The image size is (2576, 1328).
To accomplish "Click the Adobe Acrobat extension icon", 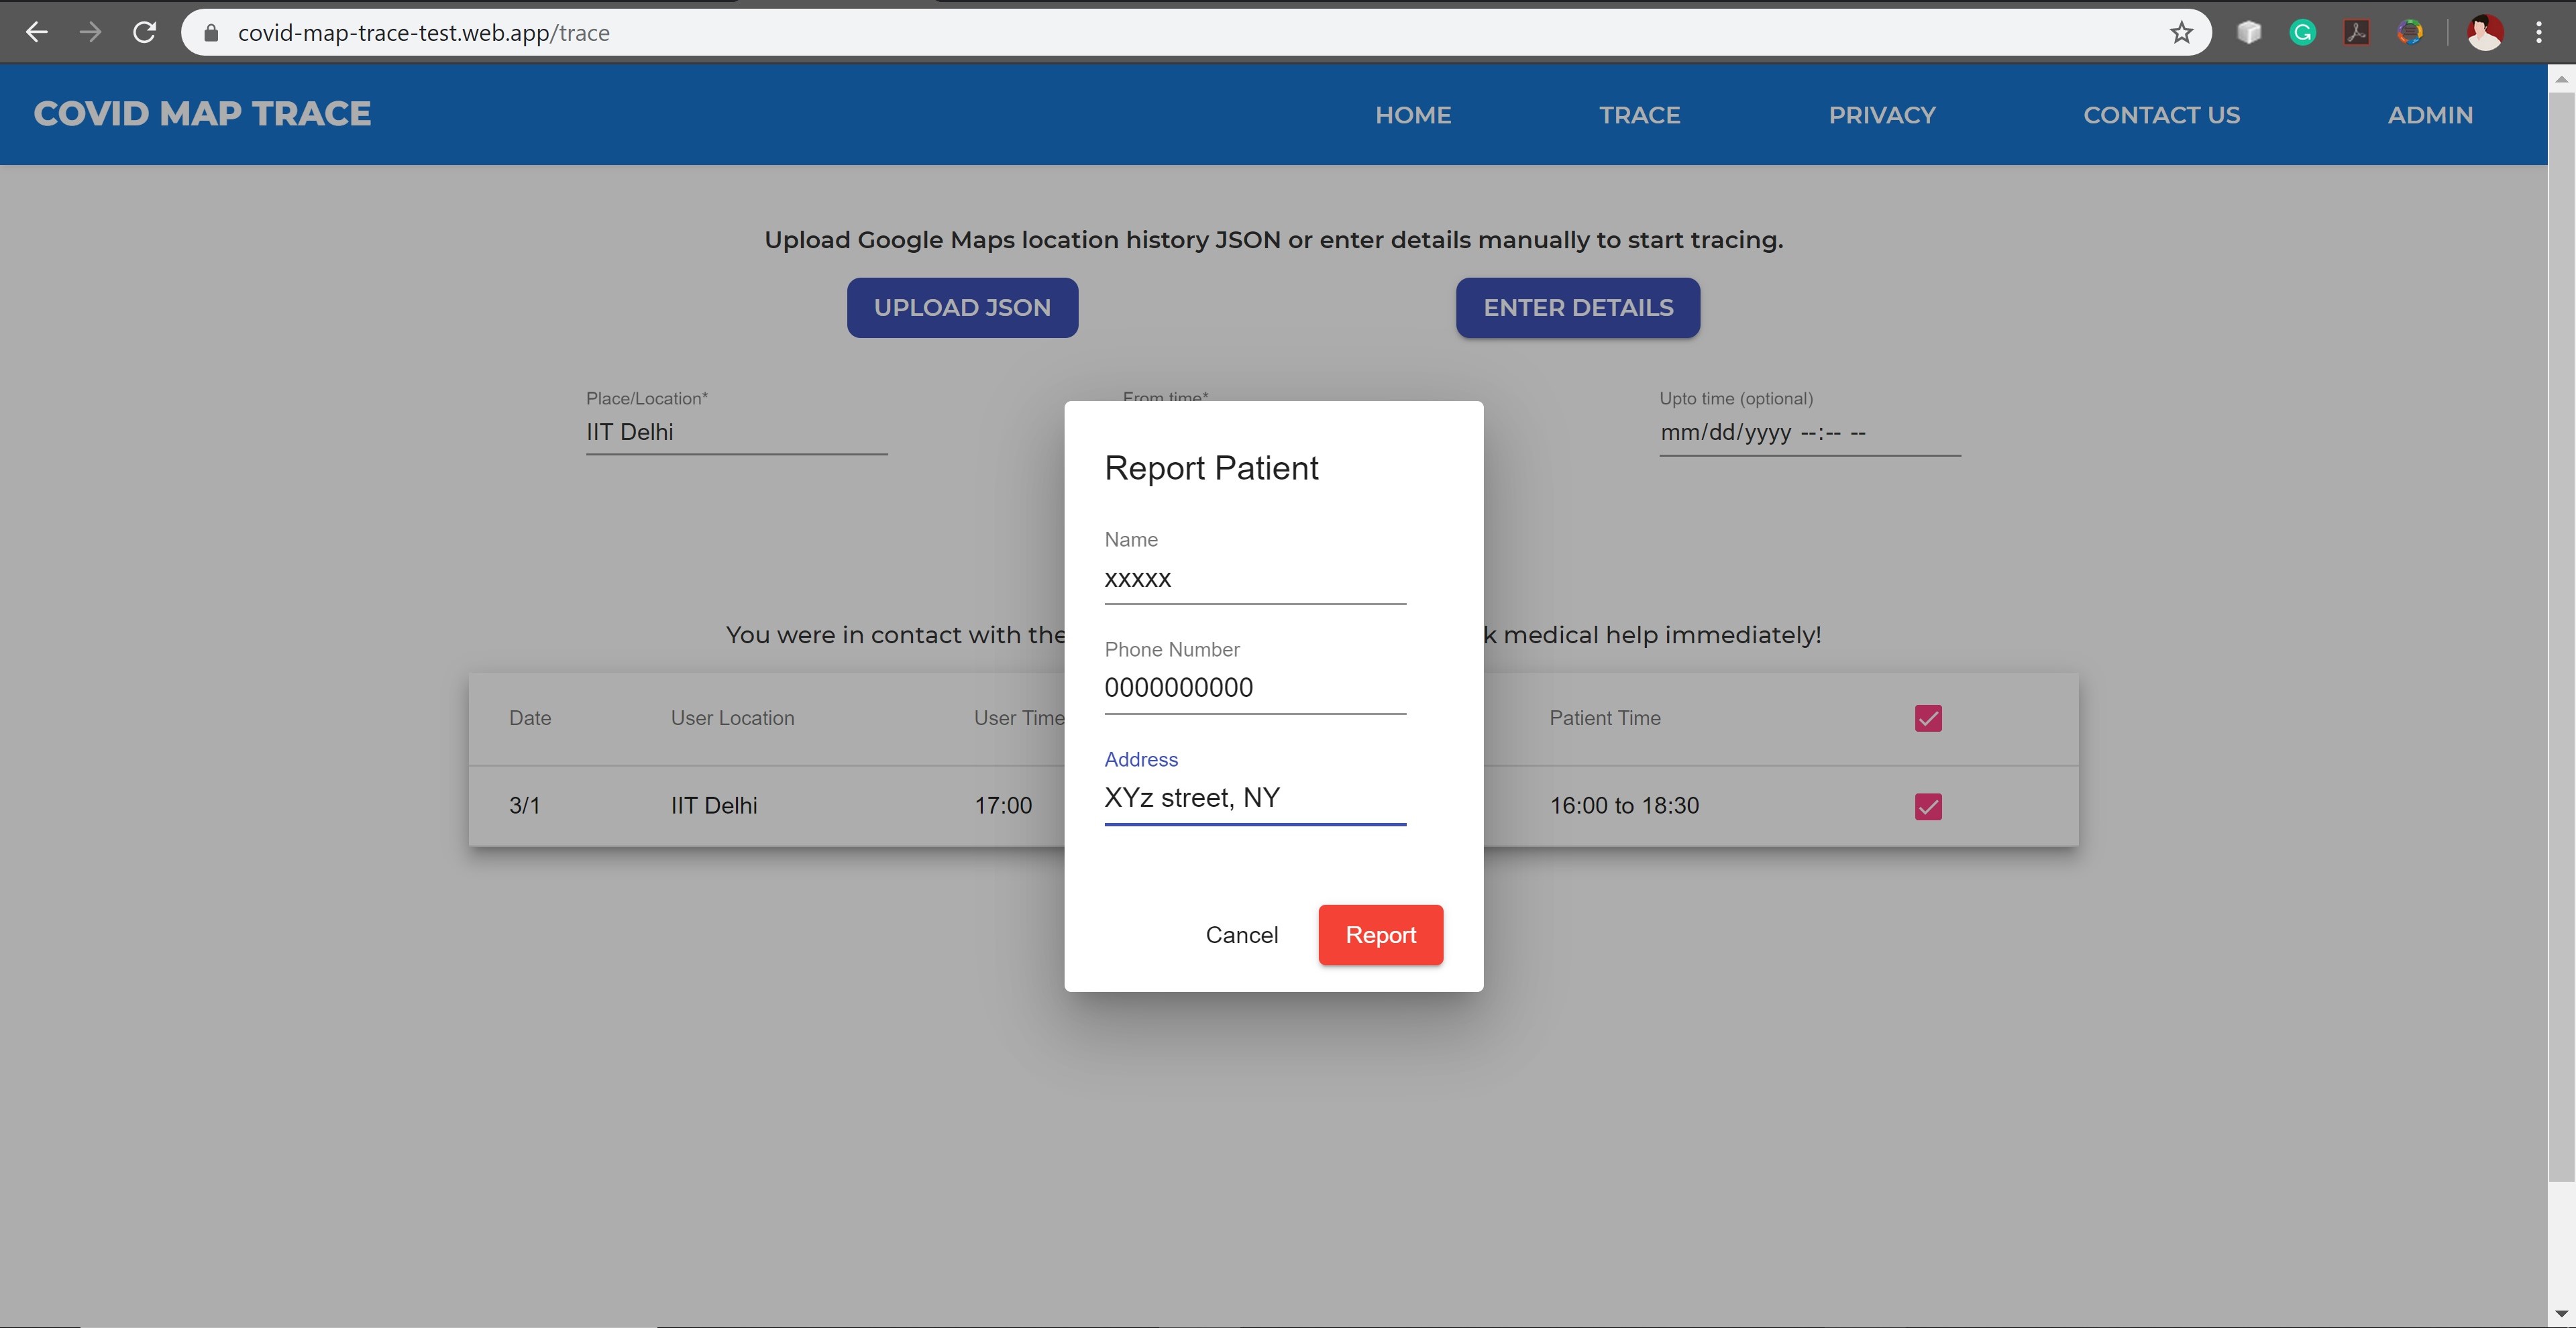I will click(x=2356, y=33).
